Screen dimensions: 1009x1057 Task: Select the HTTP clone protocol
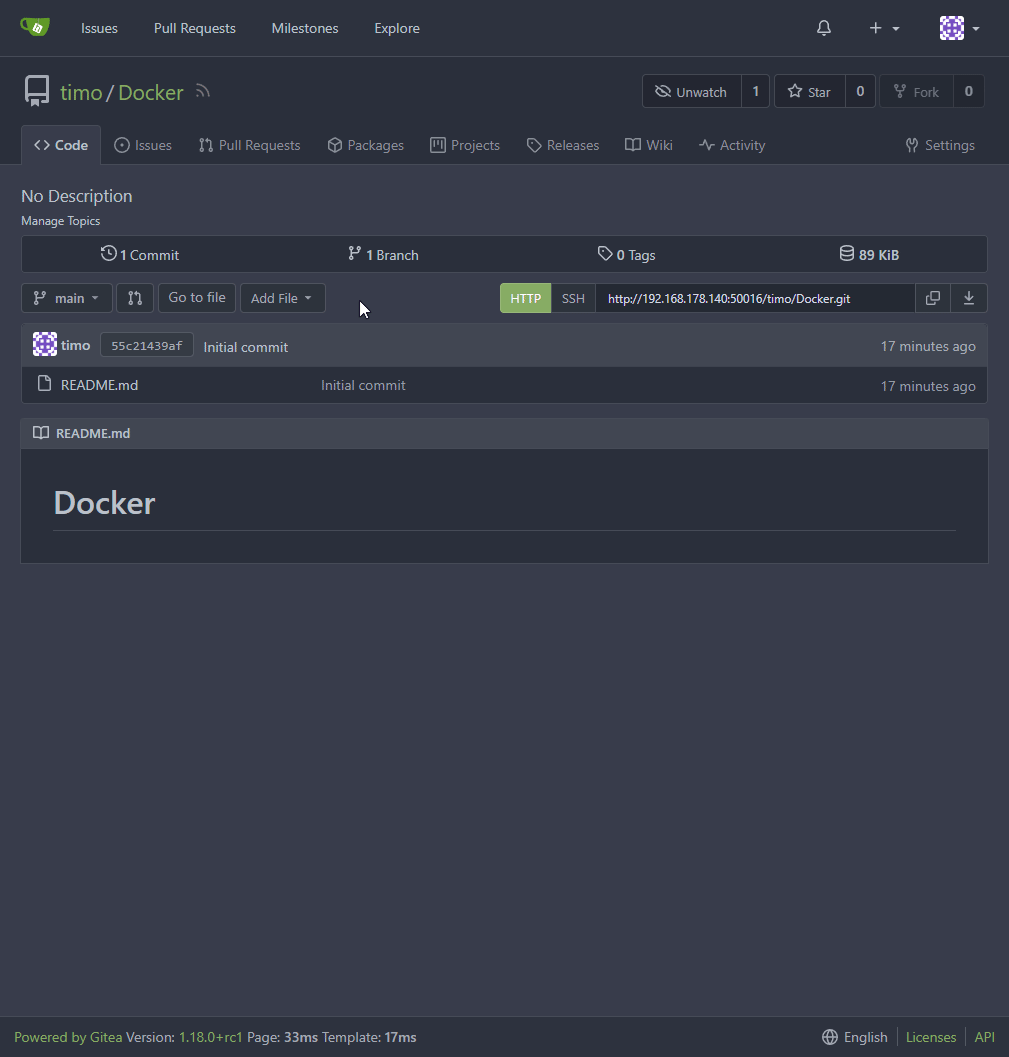click(525, 298)
